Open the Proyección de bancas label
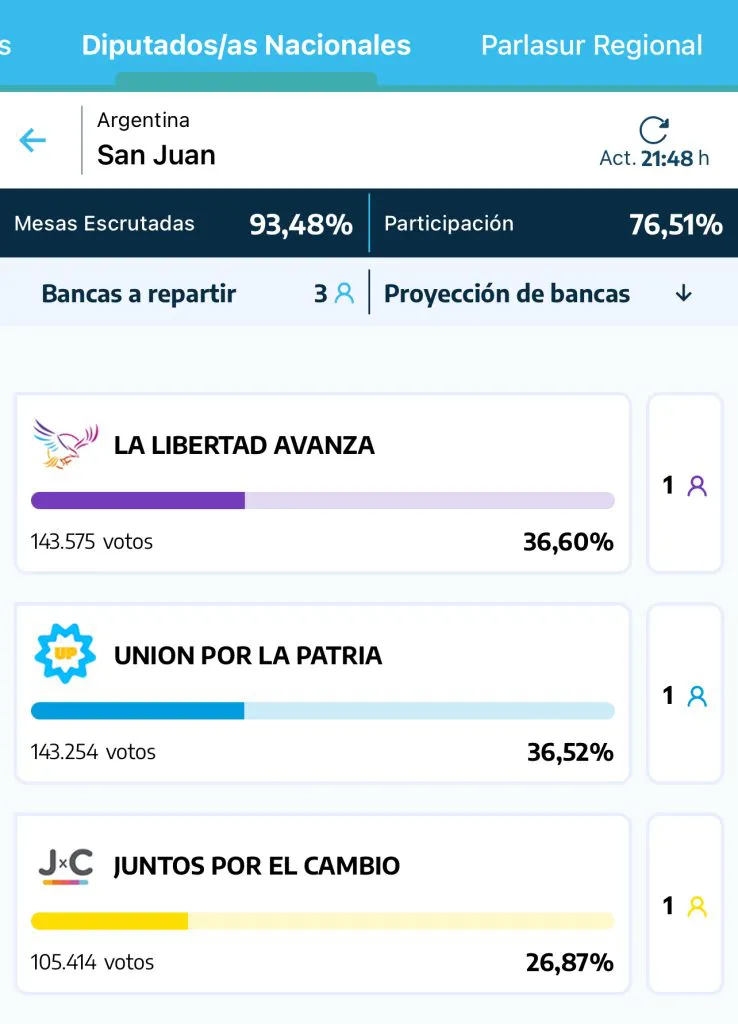The image size is (738, 1024). pos(507,294)
